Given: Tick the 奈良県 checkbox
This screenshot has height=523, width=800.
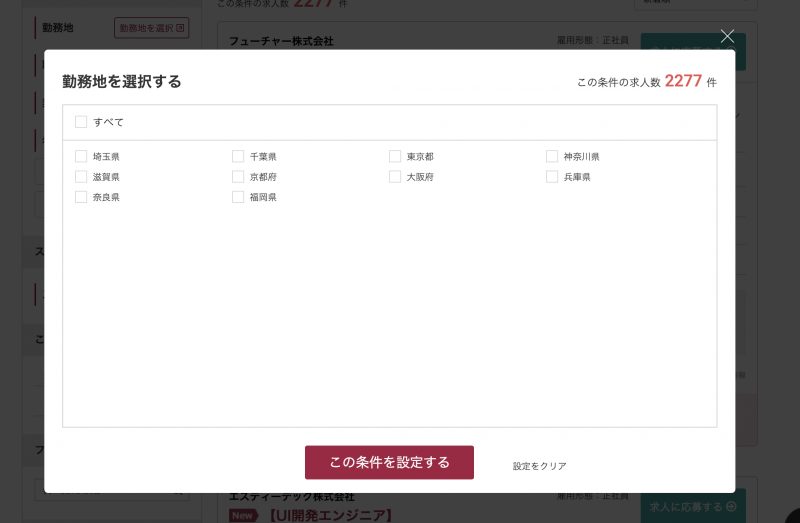Looking at the screenshot, I should [81, 197].
